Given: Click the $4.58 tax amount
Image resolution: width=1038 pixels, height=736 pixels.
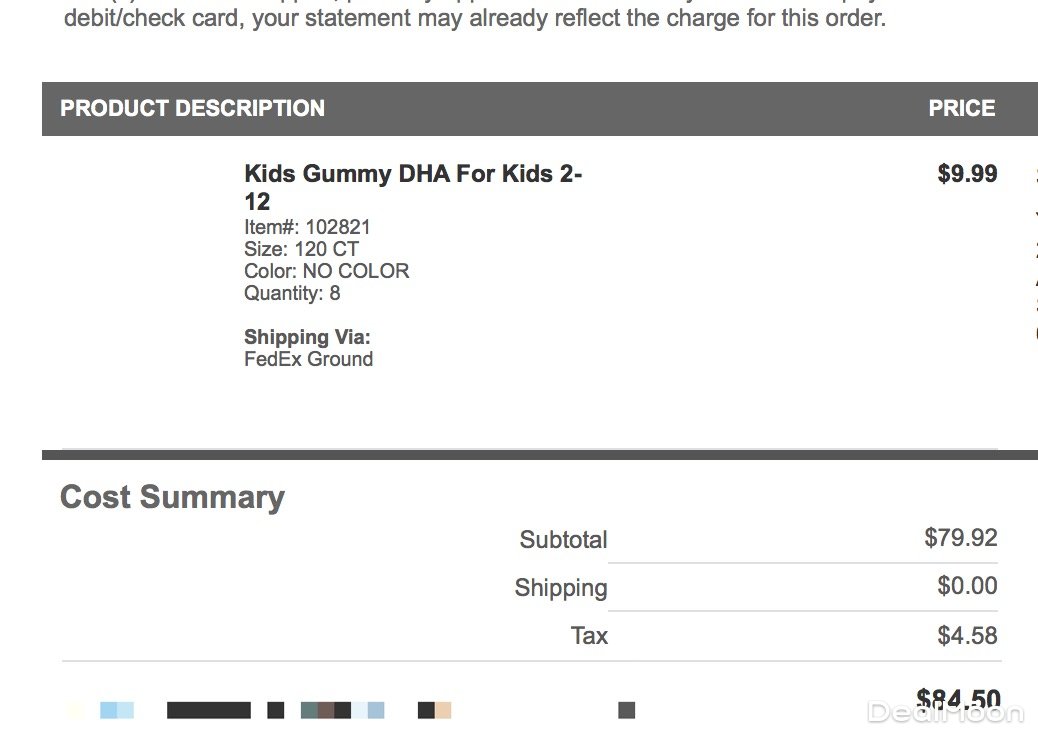Looking at the screenshot, I should click(967, 635).
